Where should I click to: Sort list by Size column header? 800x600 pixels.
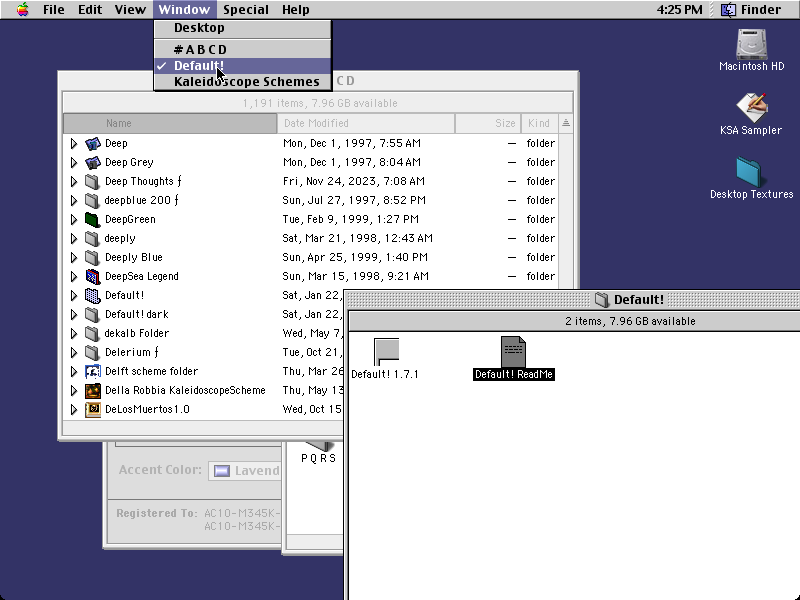pos(488,123)
